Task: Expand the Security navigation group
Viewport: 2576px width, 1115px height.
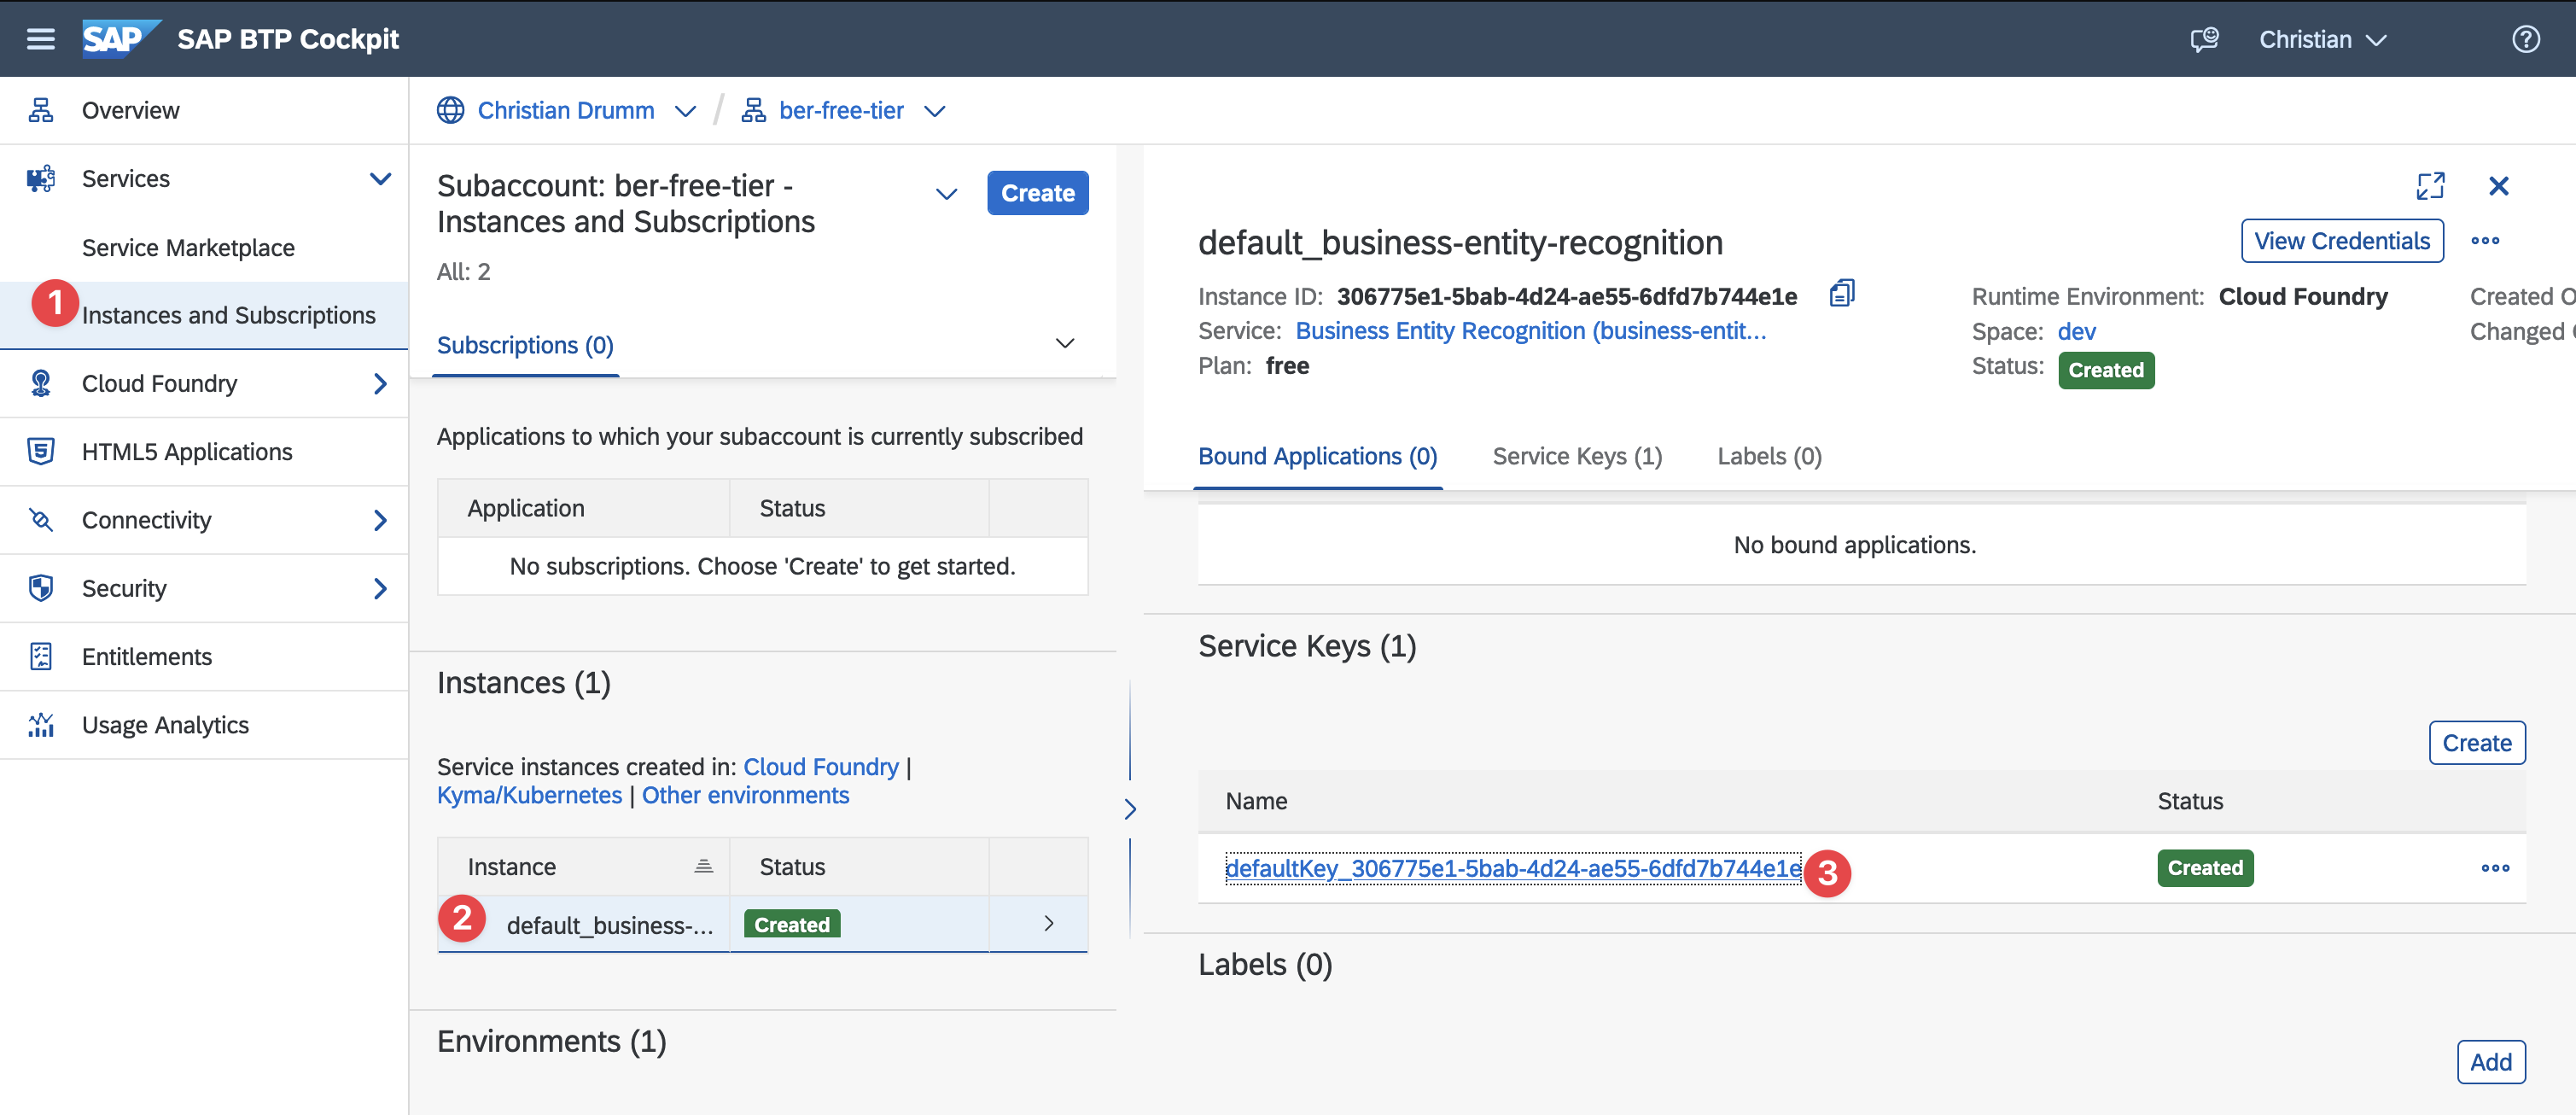Action: [380, 588]
